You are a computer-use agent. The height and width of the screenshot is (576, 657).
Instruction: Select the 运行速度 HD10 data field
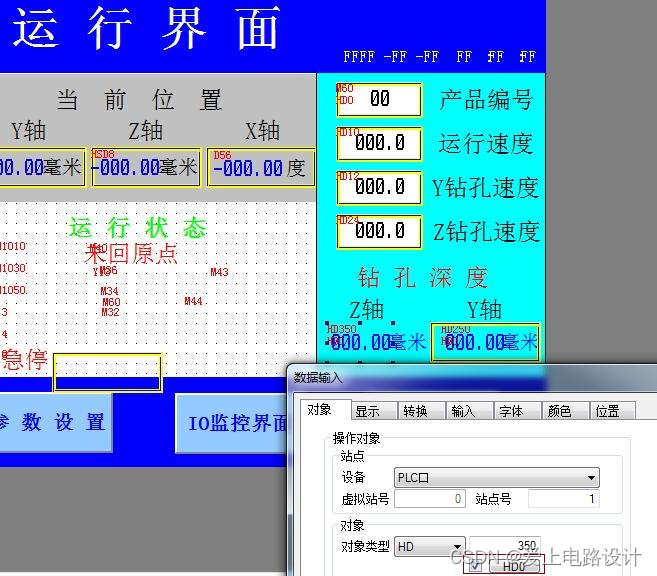click(x=378, y=144)
